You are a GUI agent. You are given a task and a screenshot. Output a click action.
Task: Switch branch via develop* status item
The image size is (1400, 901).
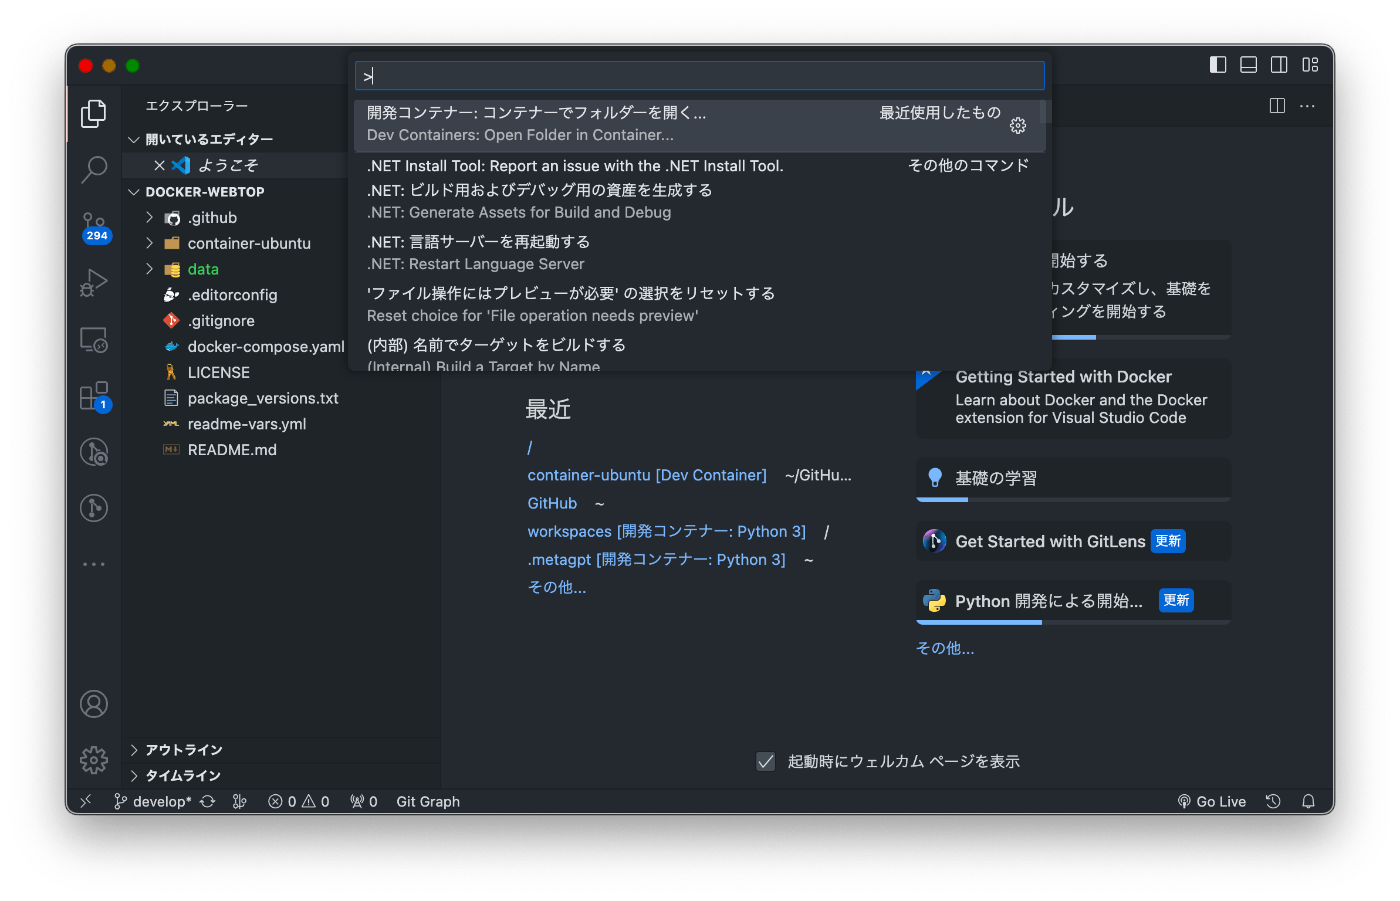pos(152,801)
